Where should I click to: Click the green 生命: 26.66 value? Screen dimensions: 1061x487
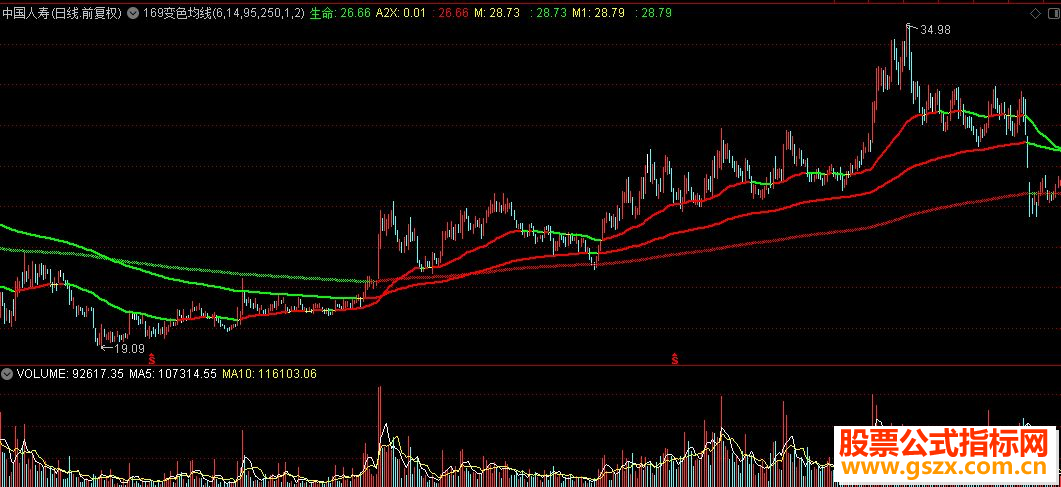340,12
